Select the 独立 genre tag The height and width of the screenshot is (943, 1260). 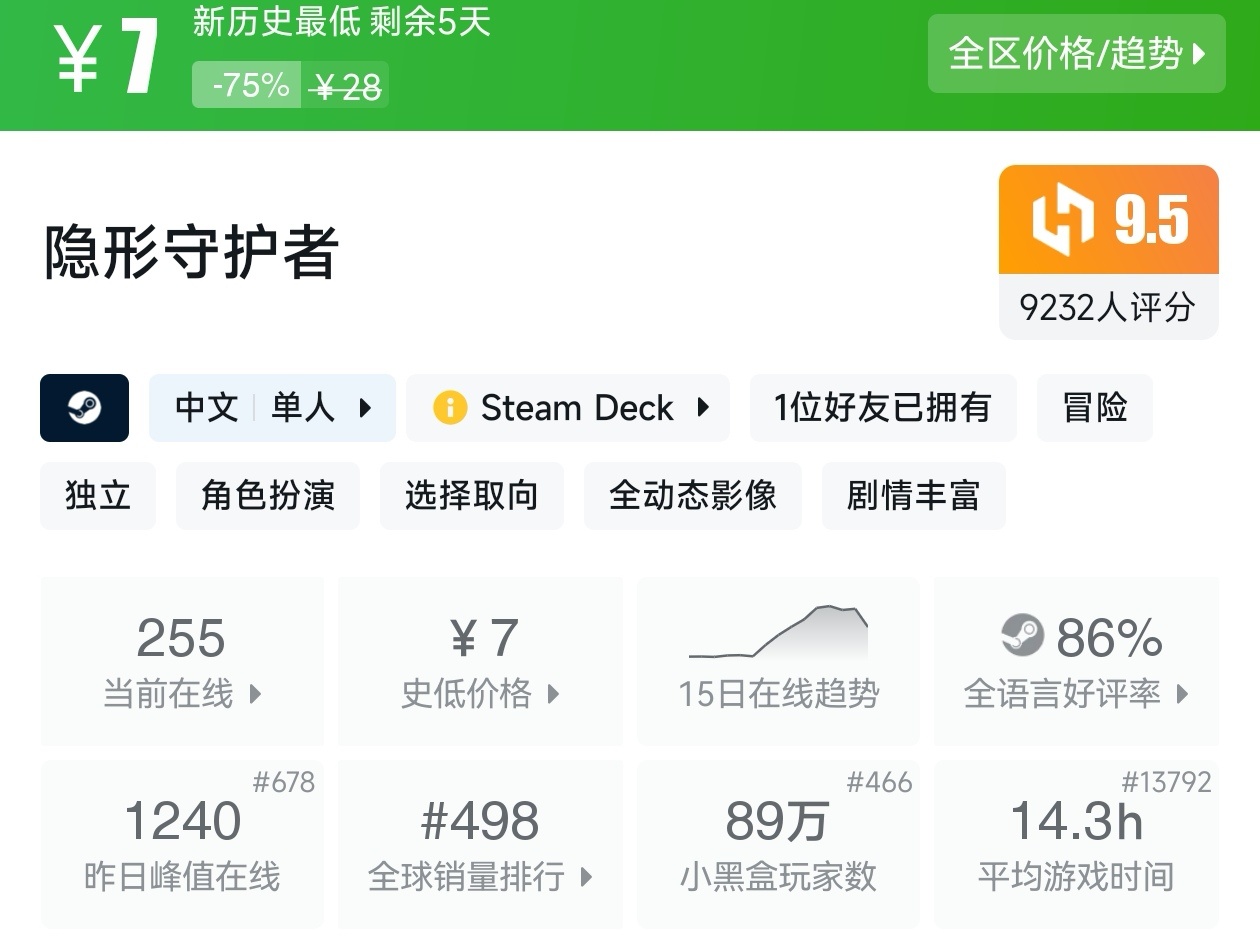point(98,496)
